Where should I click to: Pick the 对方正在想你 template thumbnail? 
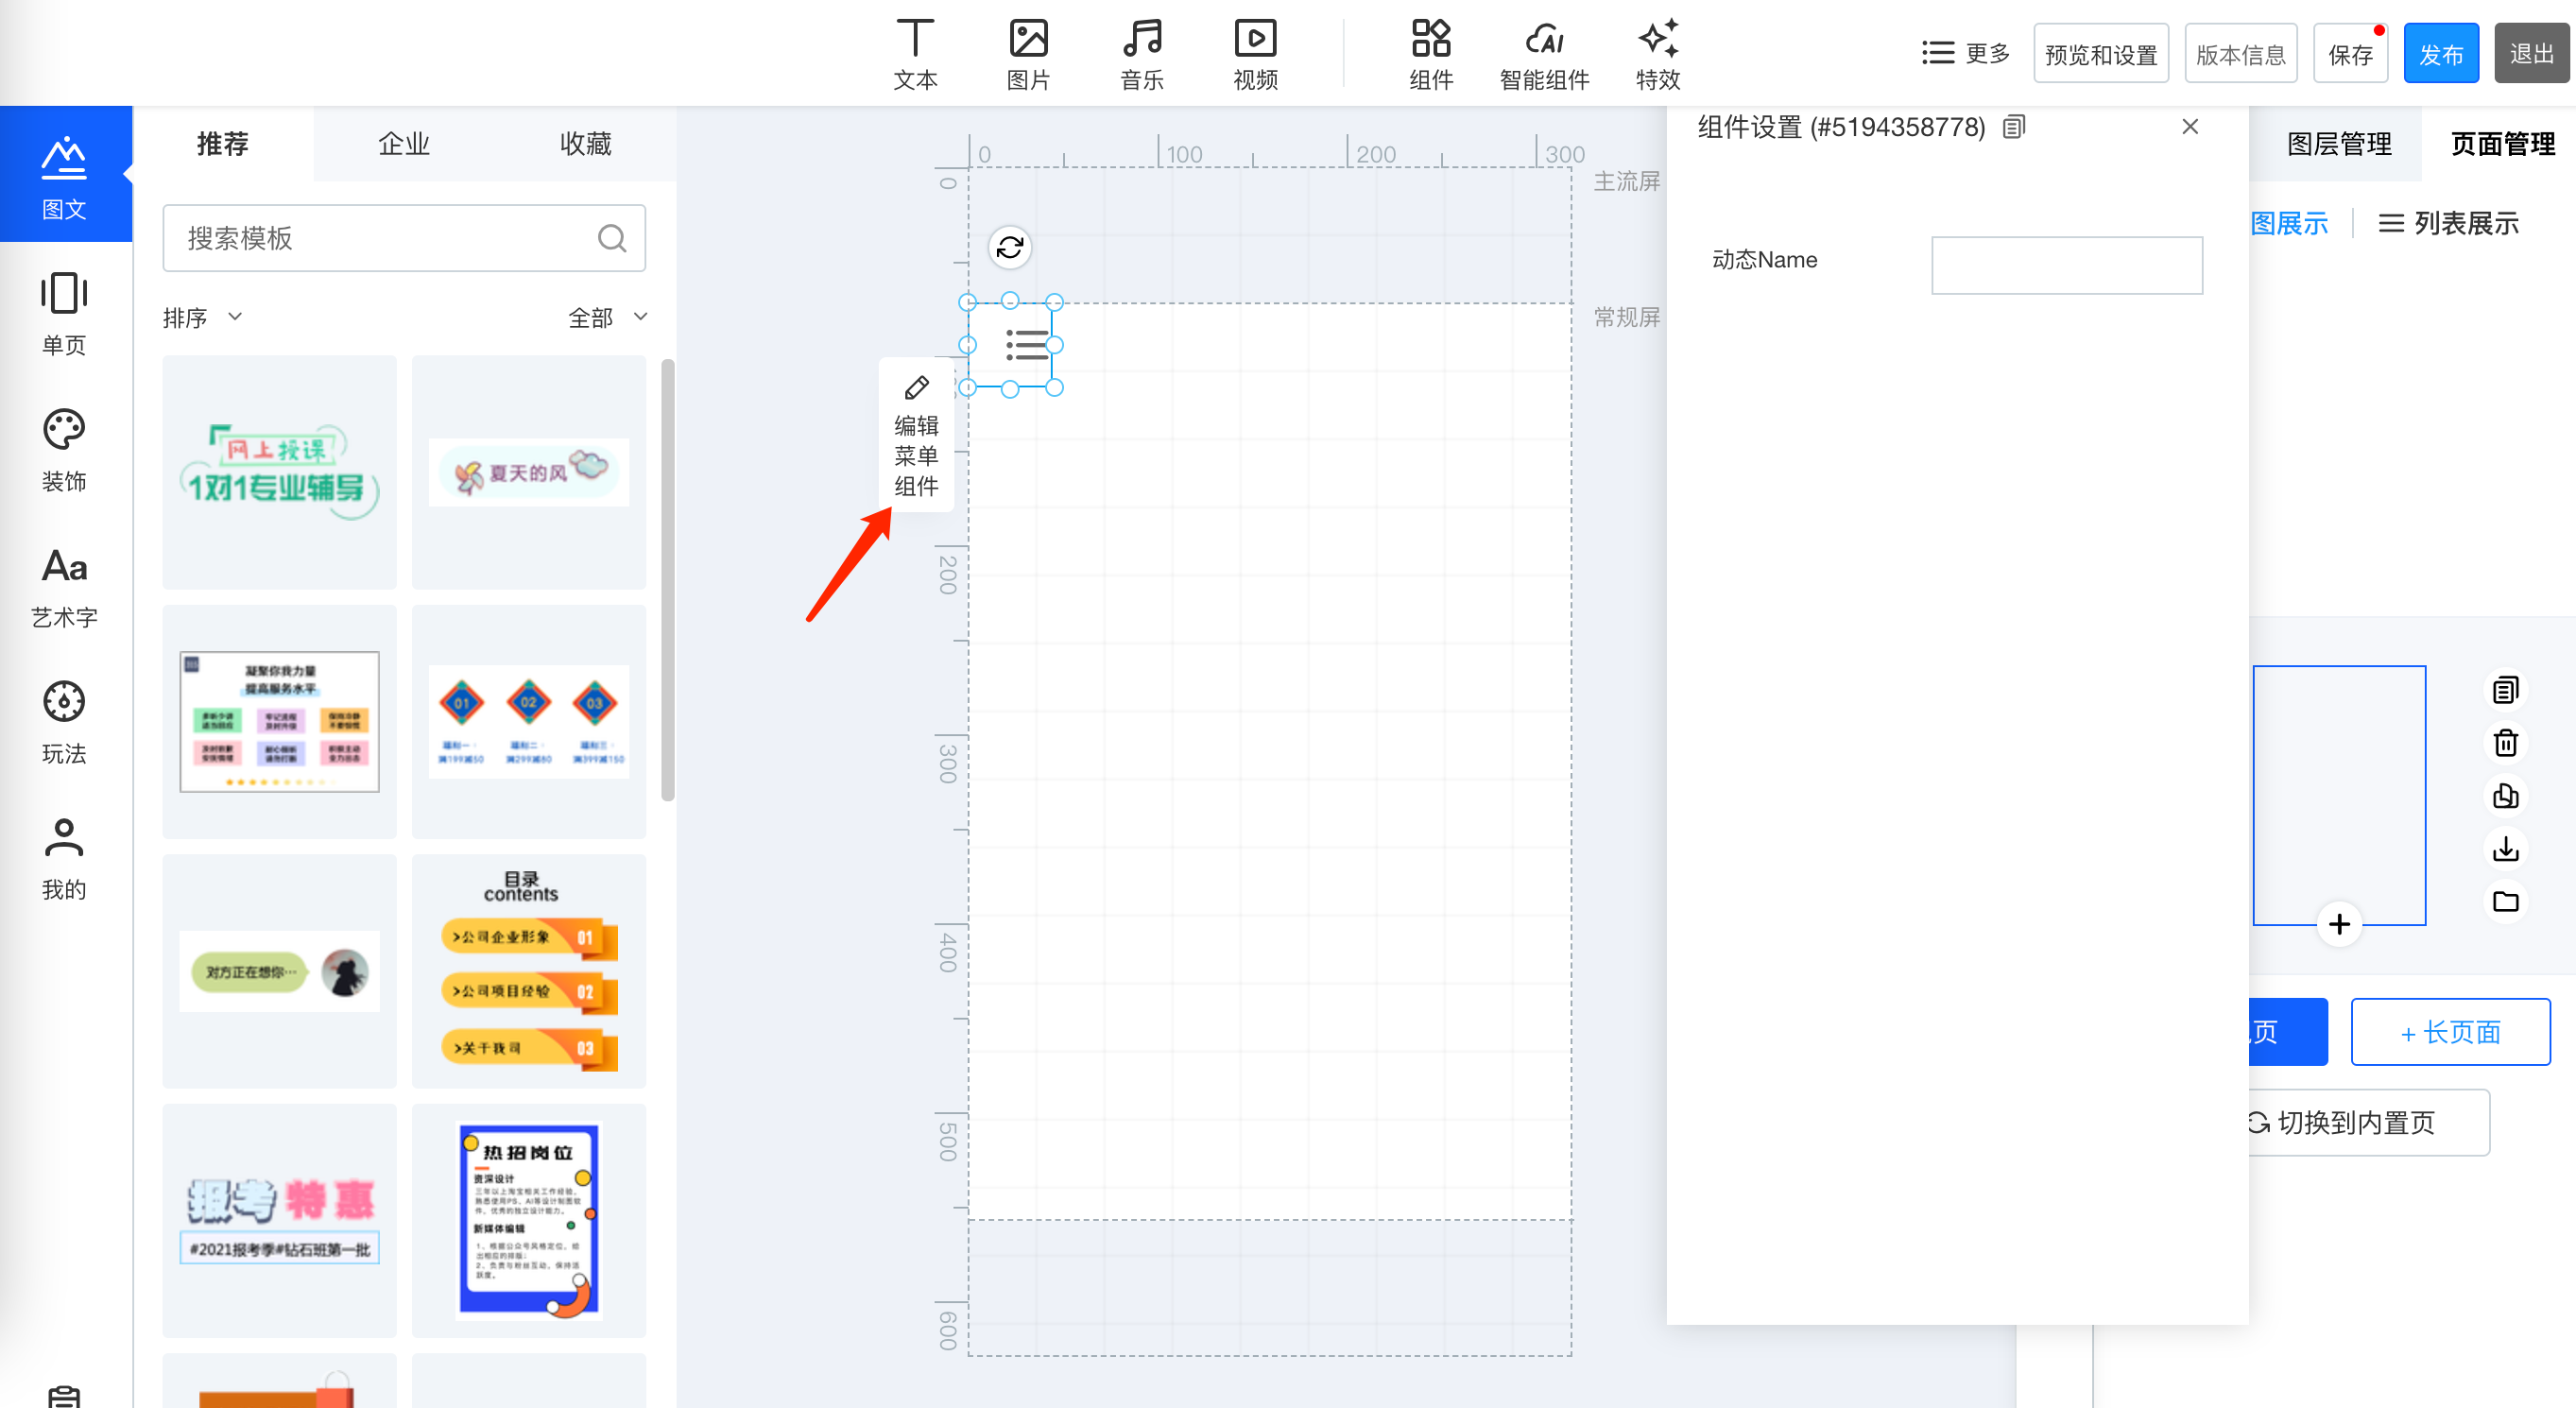pyautogui.click(x=280, y=971)
